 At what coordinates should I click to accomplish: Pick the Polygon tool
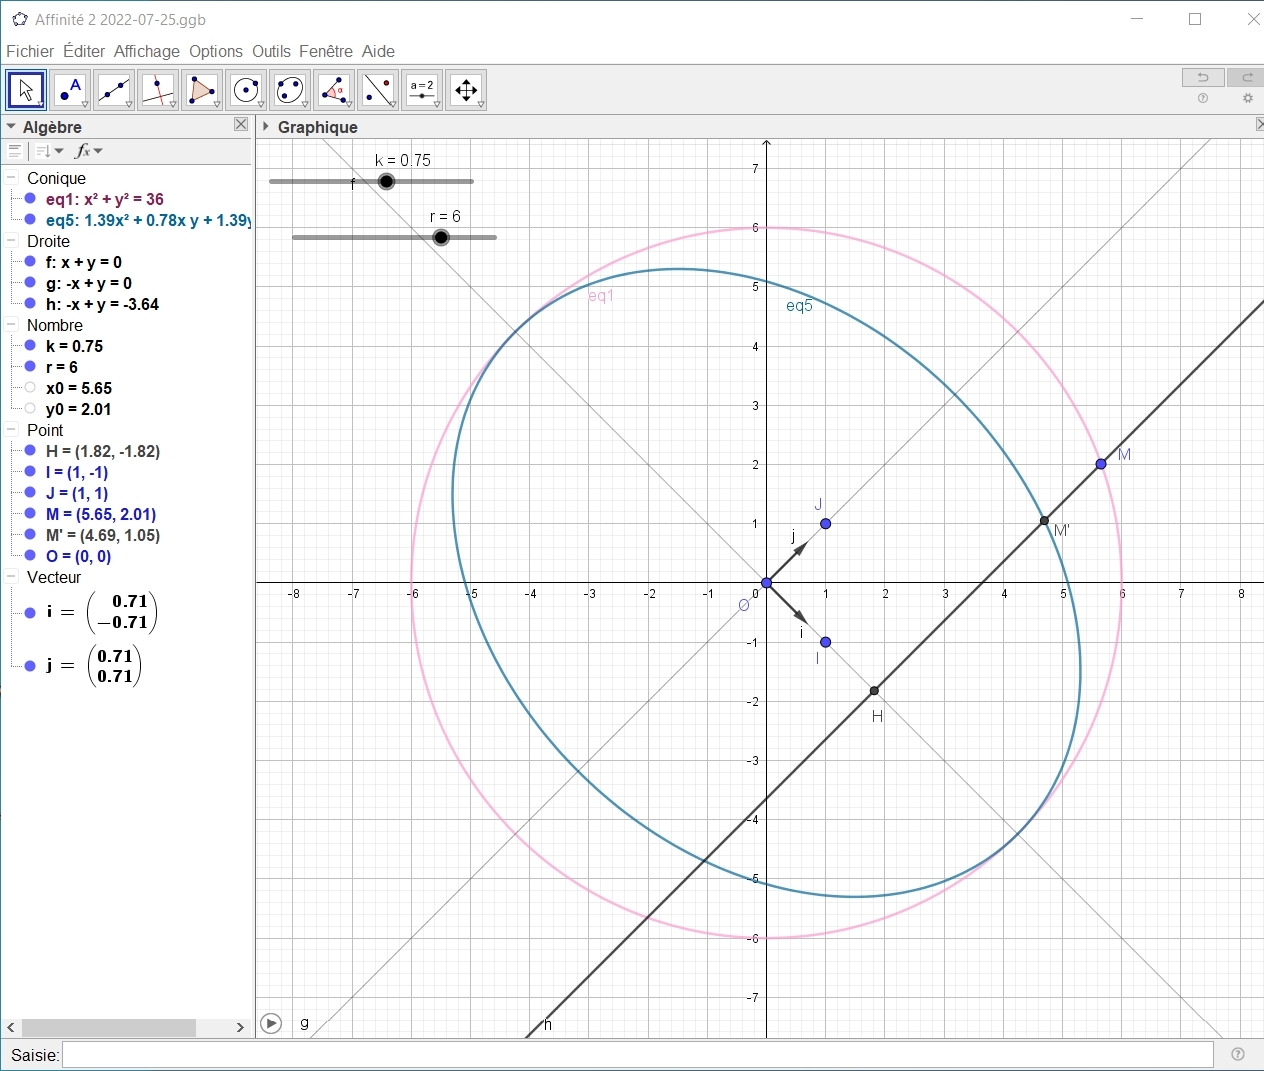[x=202, y=90]
